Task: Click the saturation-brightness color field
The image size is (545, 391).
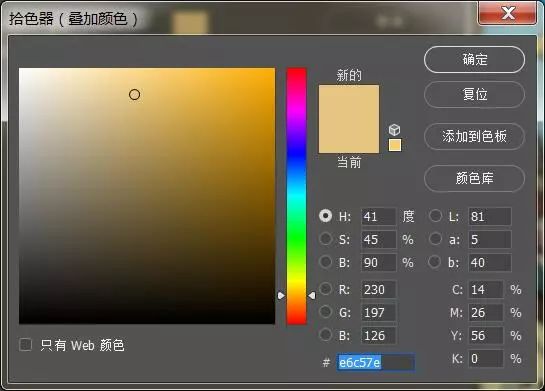Action: [x=147, y=196]
